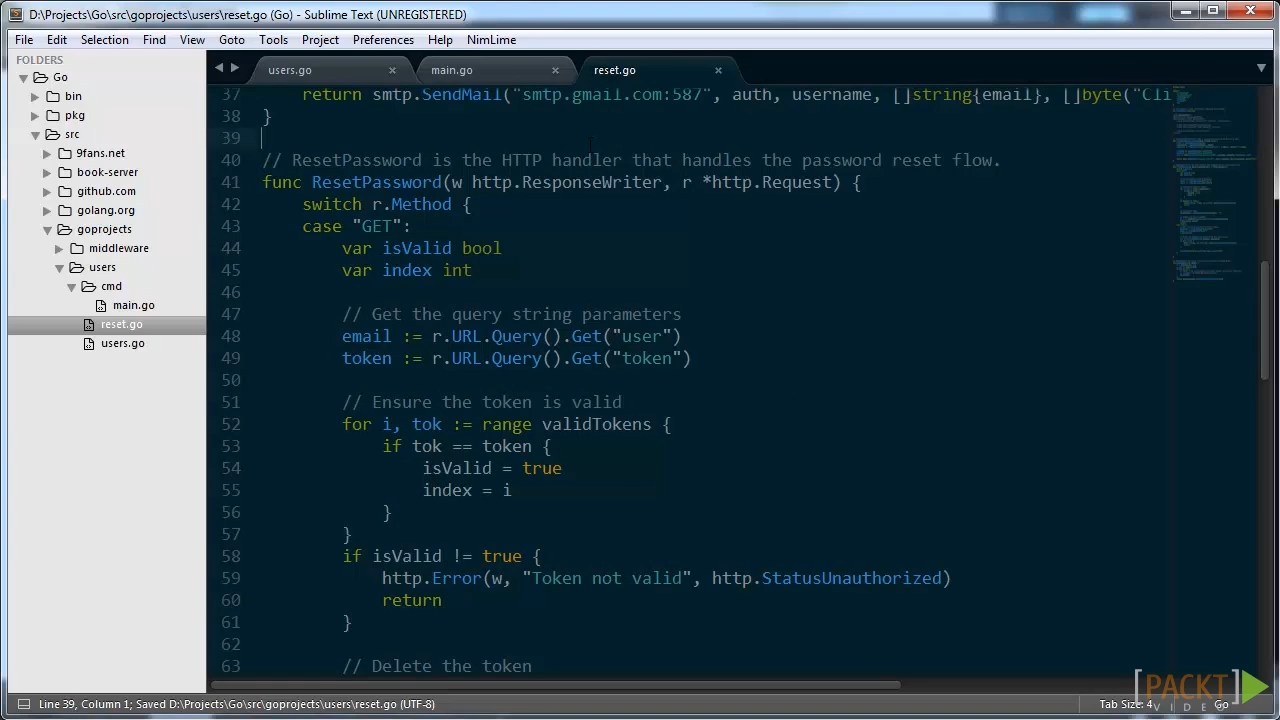Screen dimensions: 1280x720
Task: Click the Sublime Text title bar icon
Action: coord(15,14)
